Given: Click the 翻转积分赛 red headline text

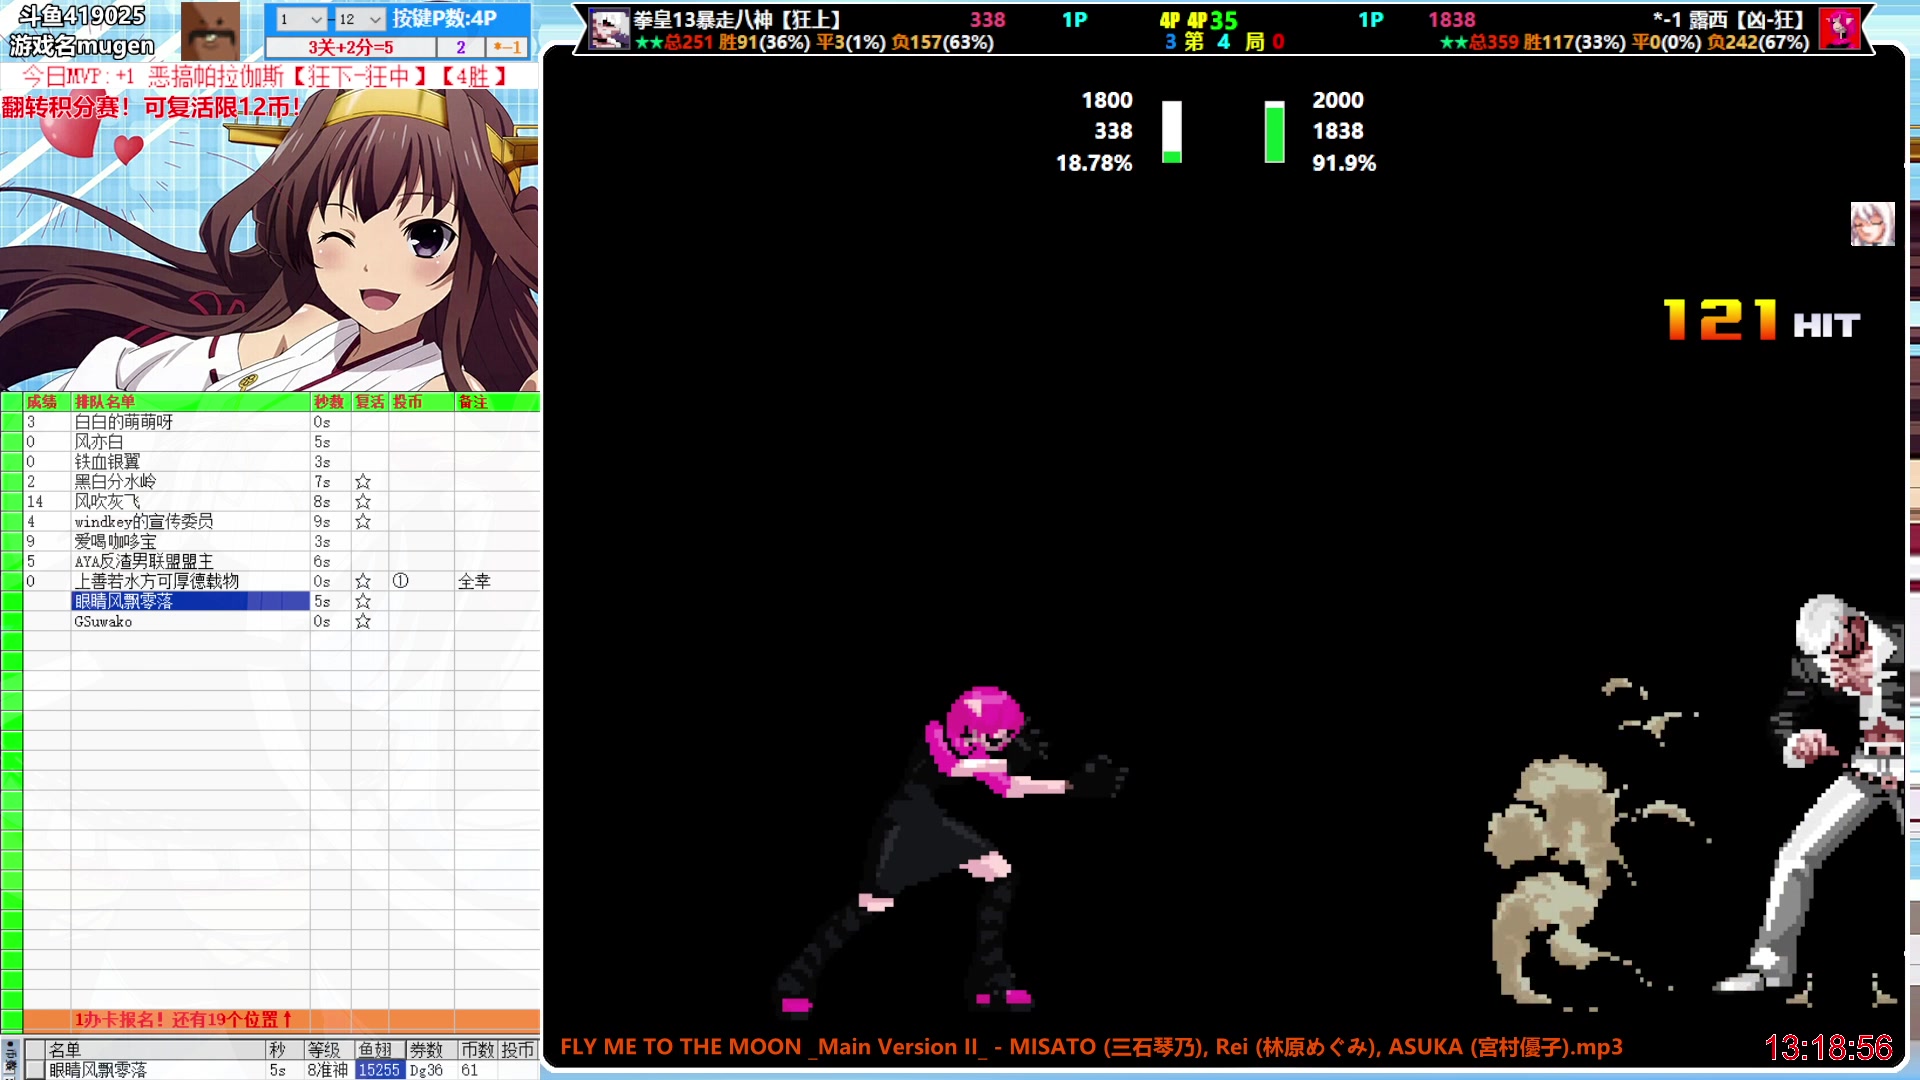Looking at the screenshot, I should [150, 107].
